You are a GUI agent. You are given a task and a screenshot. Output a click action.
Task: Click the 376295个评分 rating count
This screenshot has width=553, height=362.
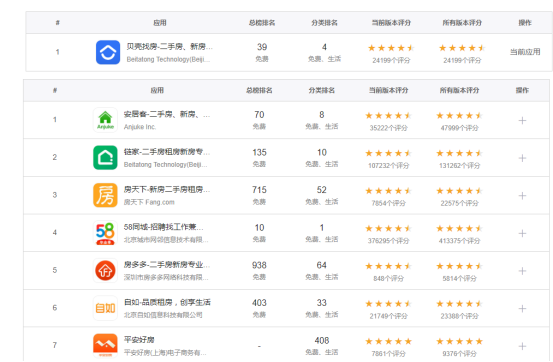[389, 241]
